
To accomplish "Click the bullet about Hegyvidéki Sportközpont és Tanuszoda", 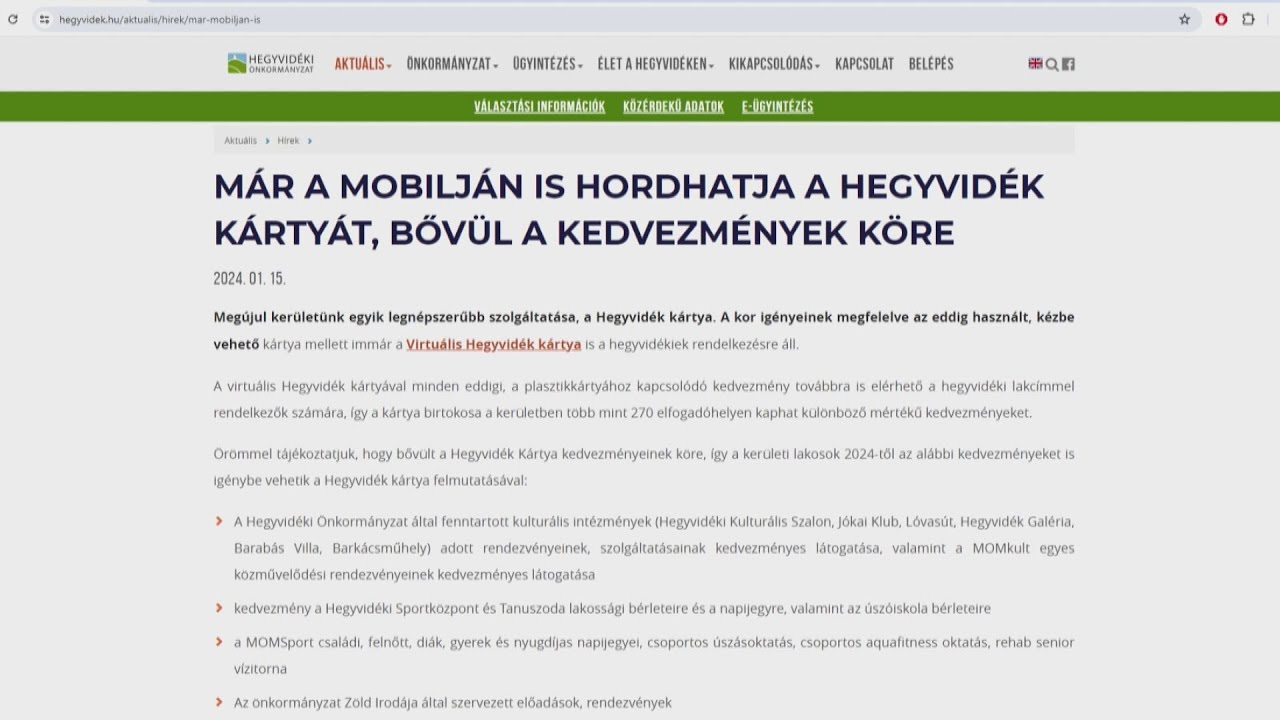I will 612,608.
